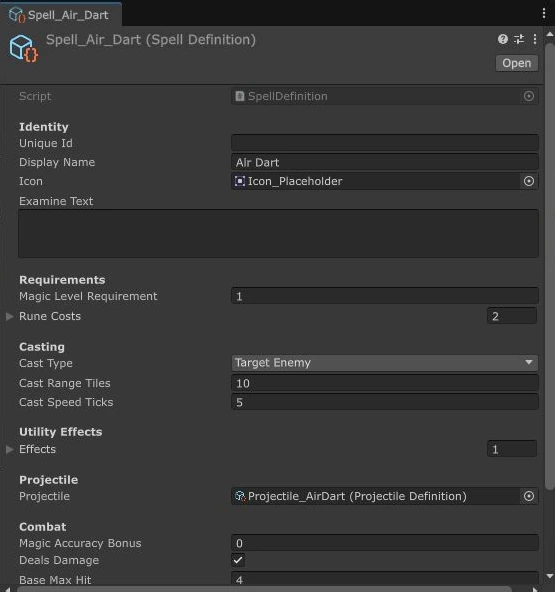This screenshot has width=555, height=592.
Task: Click the Projectile_AirDart asset icon
Action: point(240,496)
